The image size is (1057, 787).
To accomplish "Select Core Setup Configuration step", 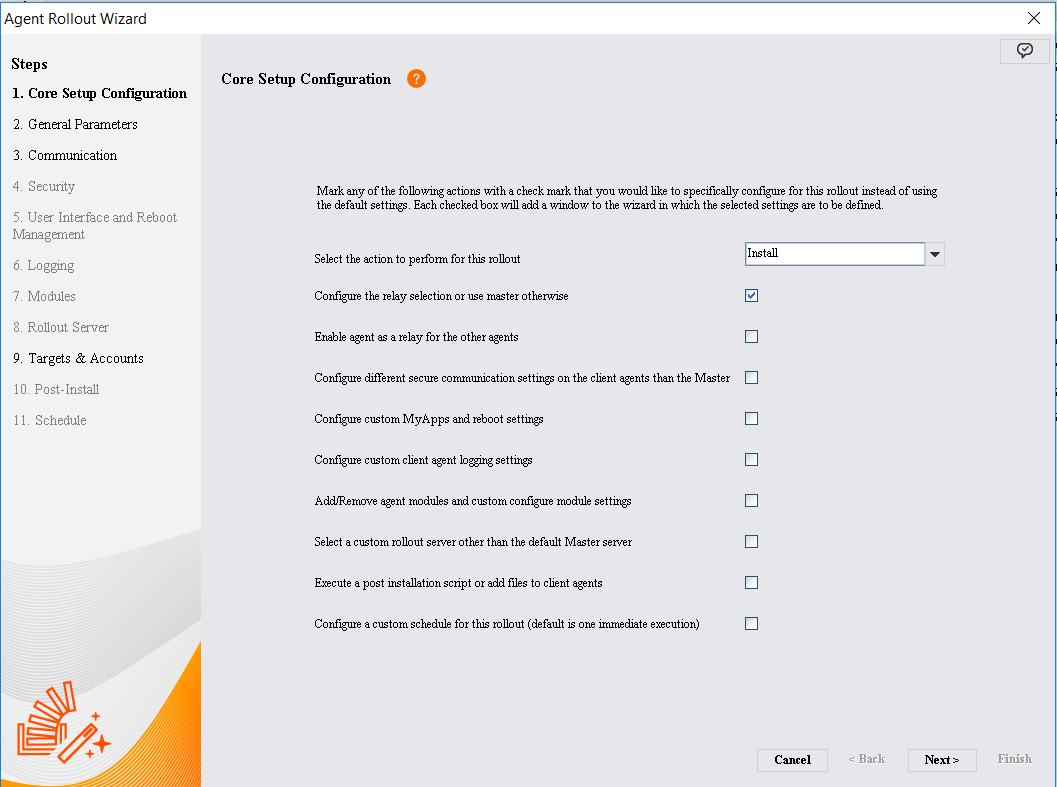I will (x=100, y=94).
